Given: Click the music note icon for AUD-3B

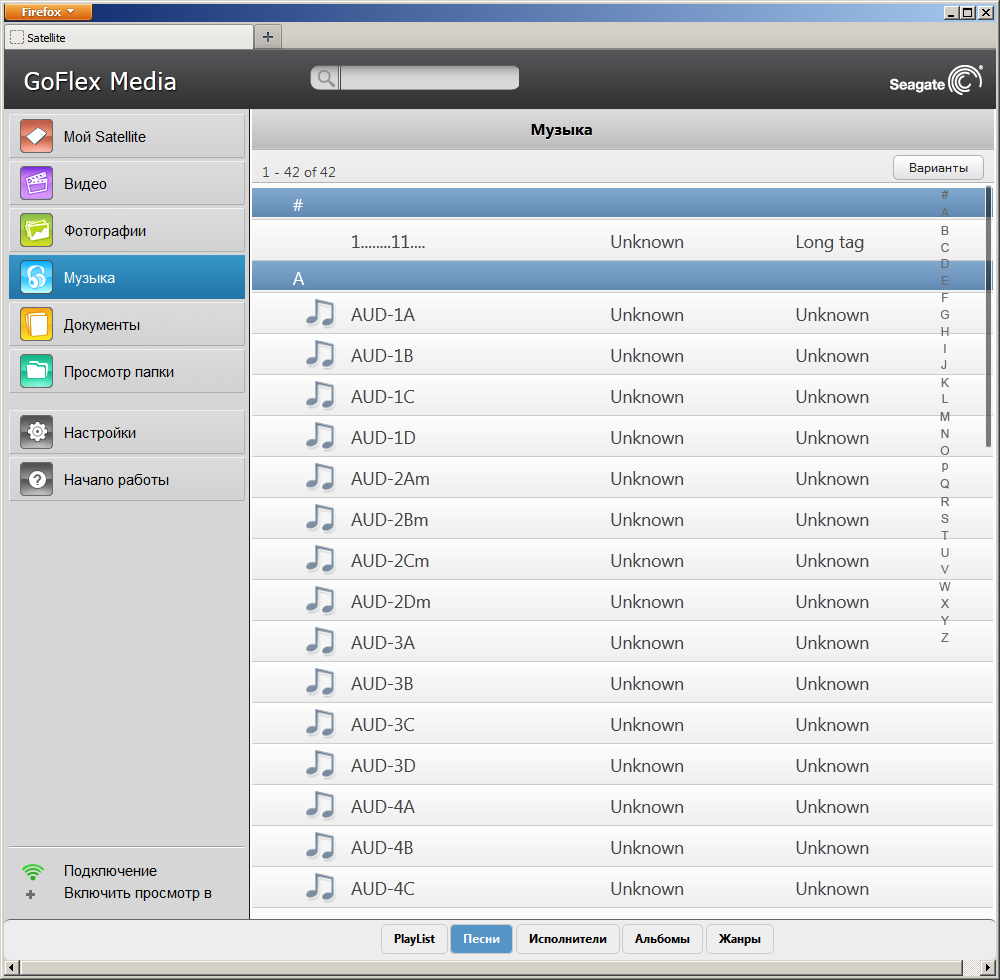Looking at the screenshot, I should click(x=320, y=682).
